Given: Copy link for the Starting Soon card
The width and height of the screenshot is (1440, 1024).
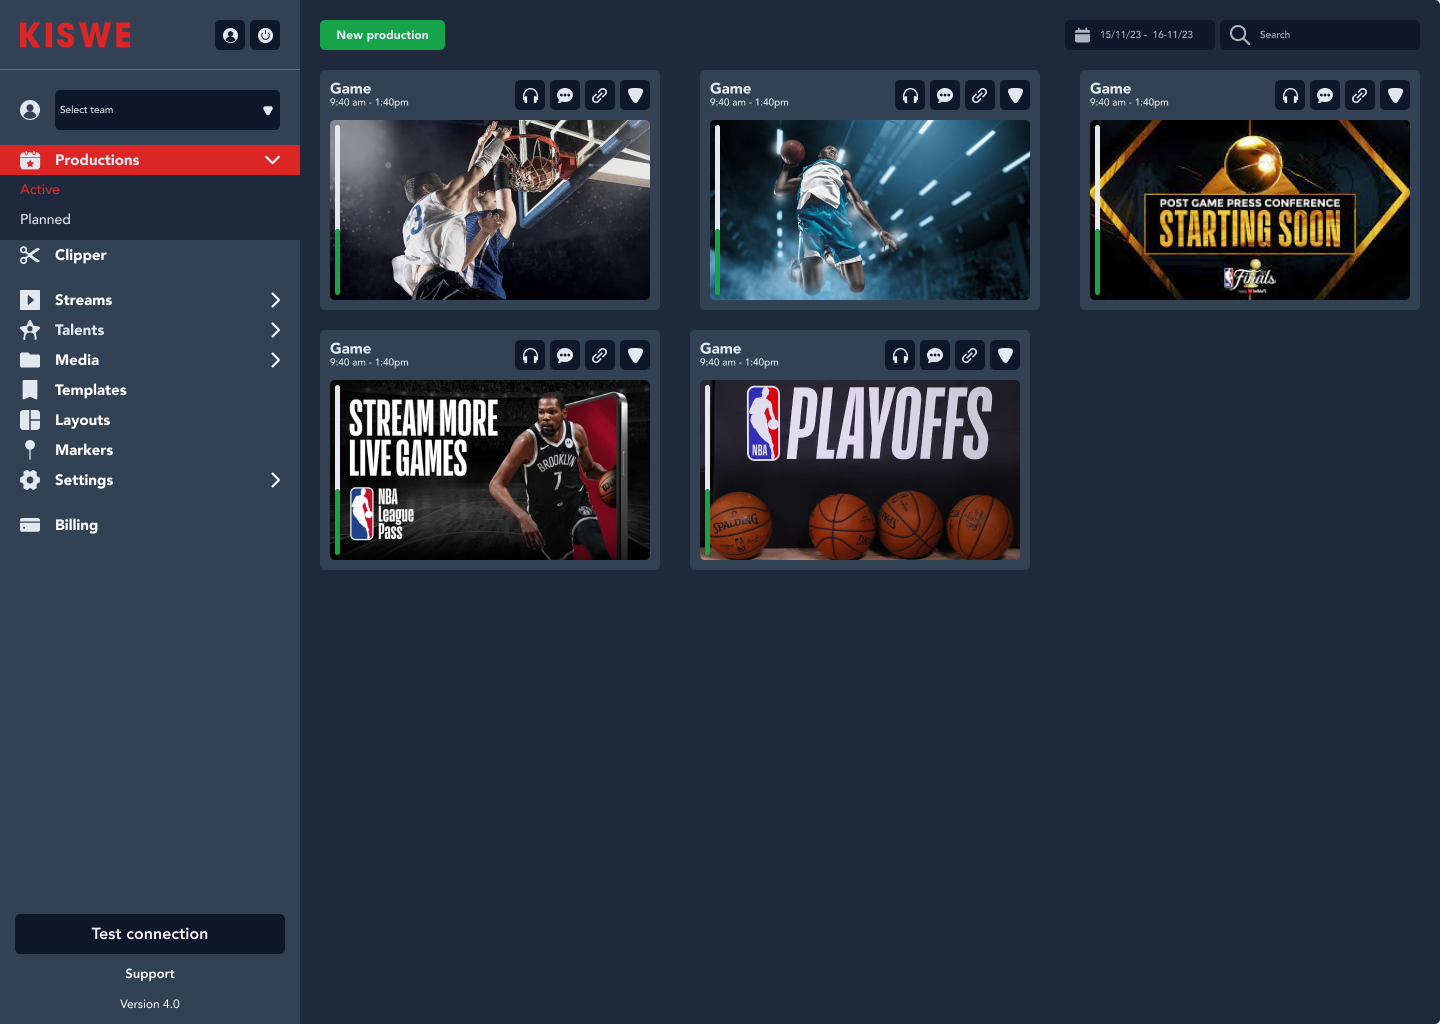Looking at the screenshot, I should (x=1360, y=95).
